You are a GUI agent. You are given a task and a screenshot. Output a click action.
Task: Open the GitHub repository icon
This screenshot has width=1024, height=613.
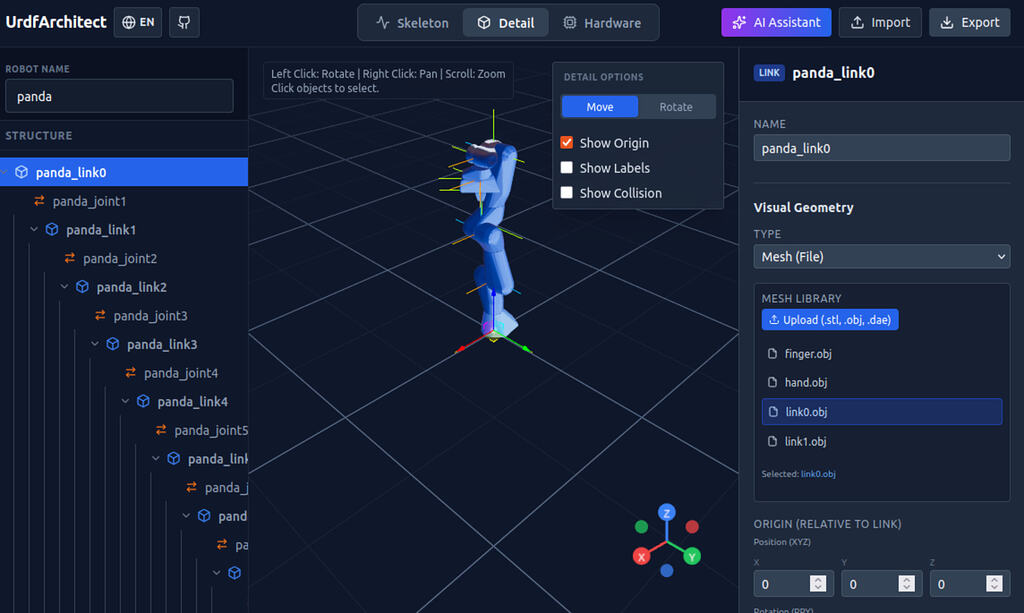tap(184, 22)
